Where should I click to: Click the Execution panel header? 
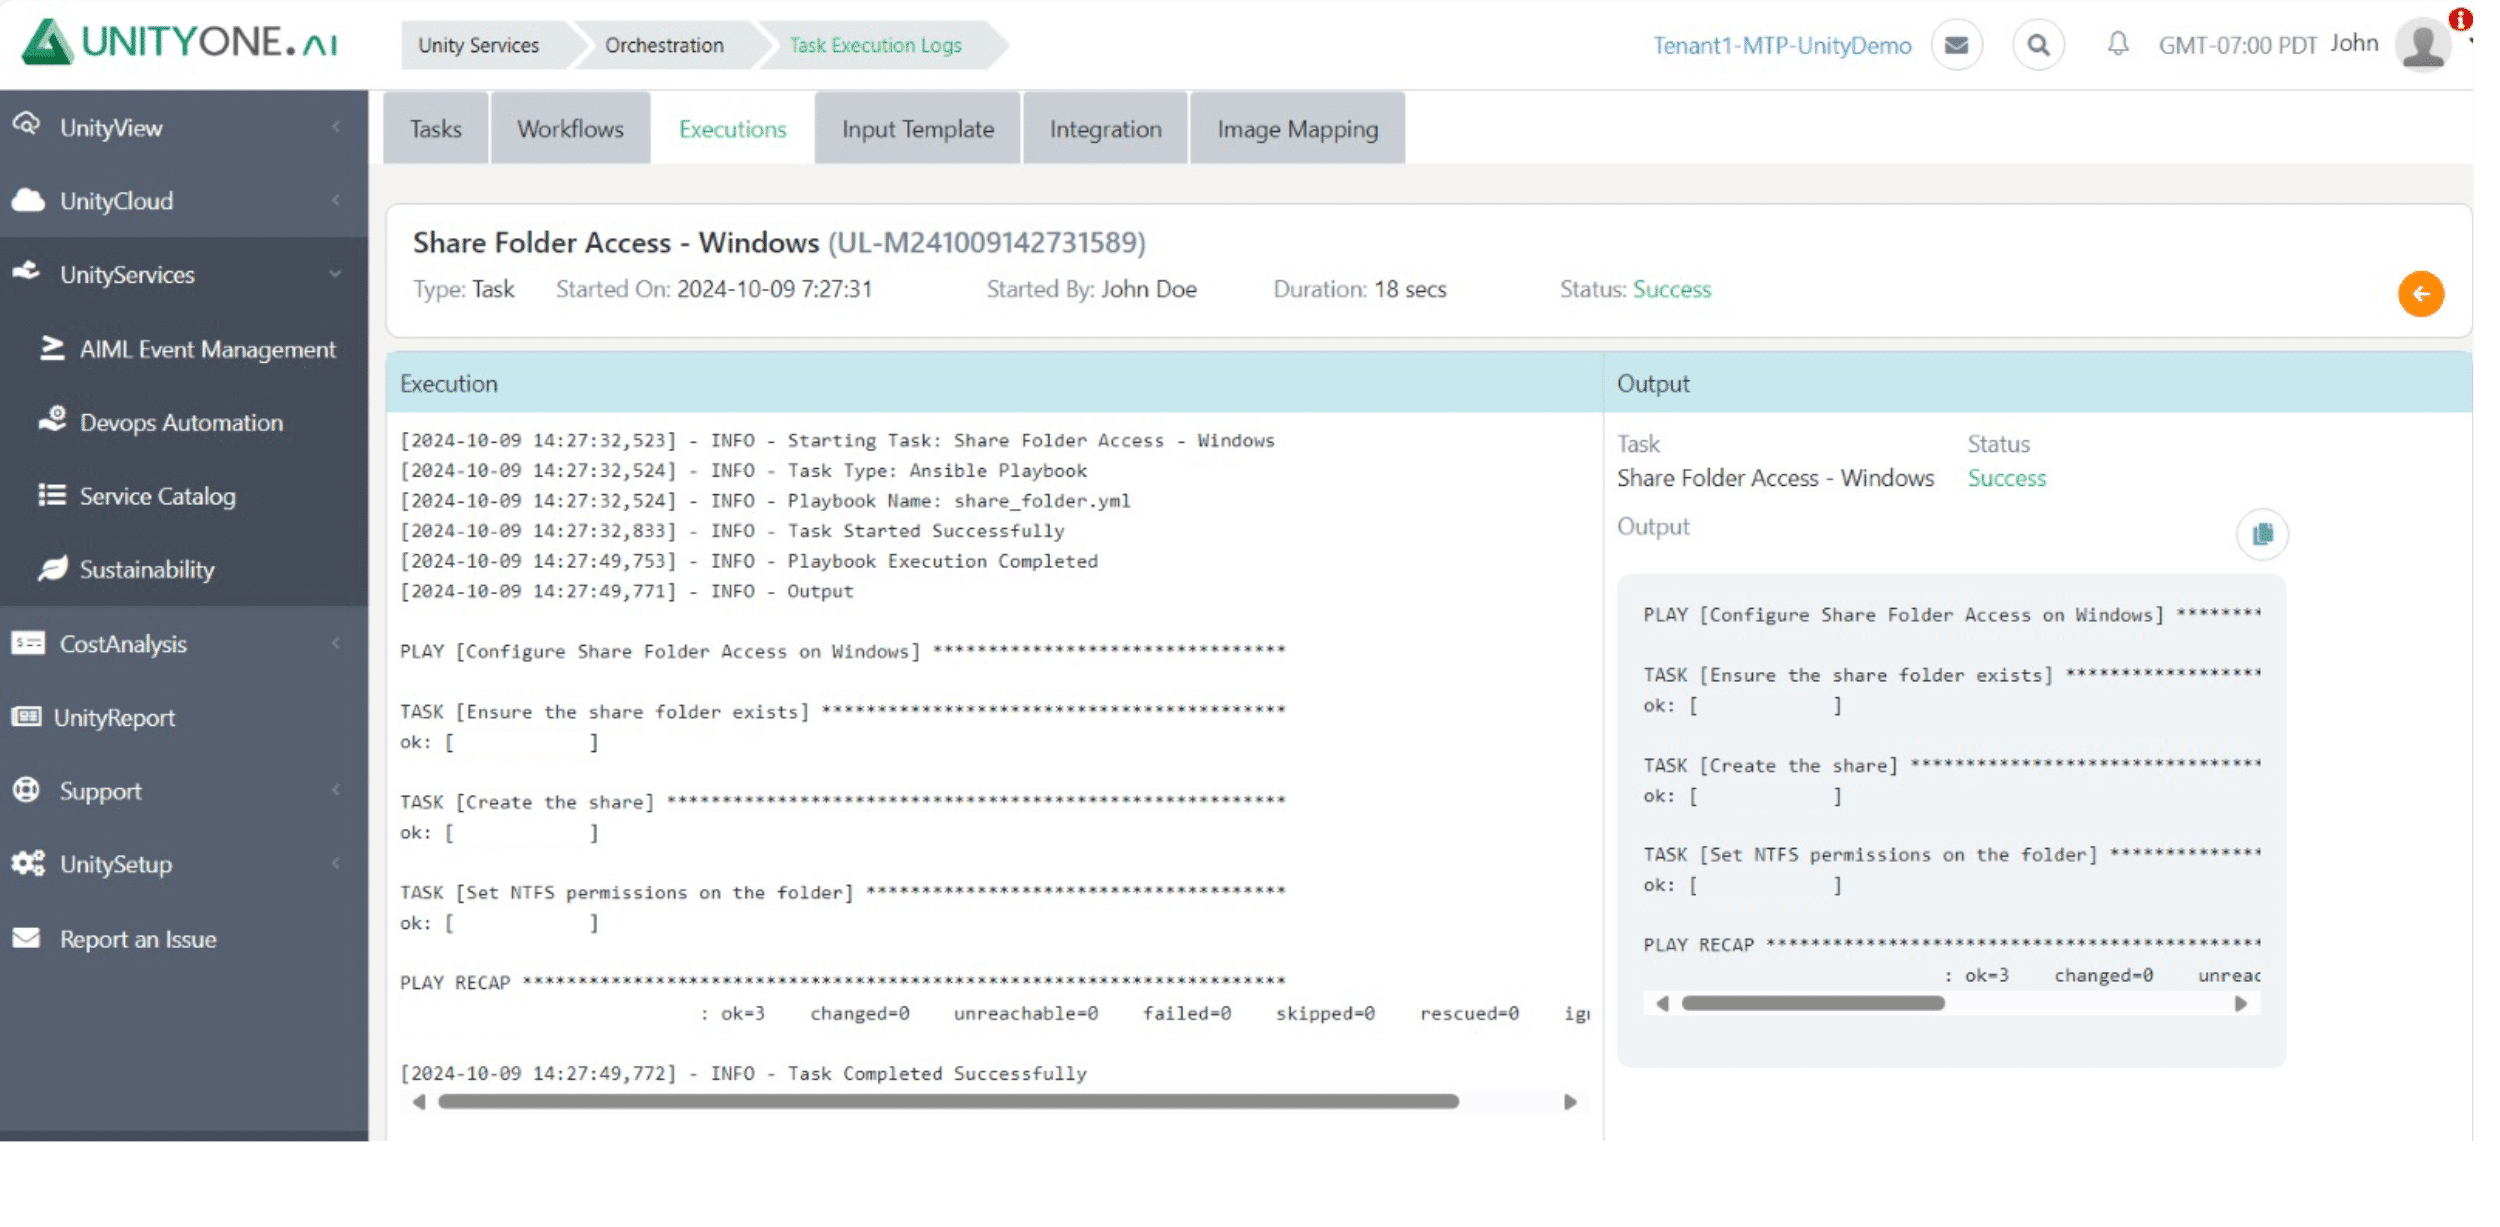pos(994,383)
